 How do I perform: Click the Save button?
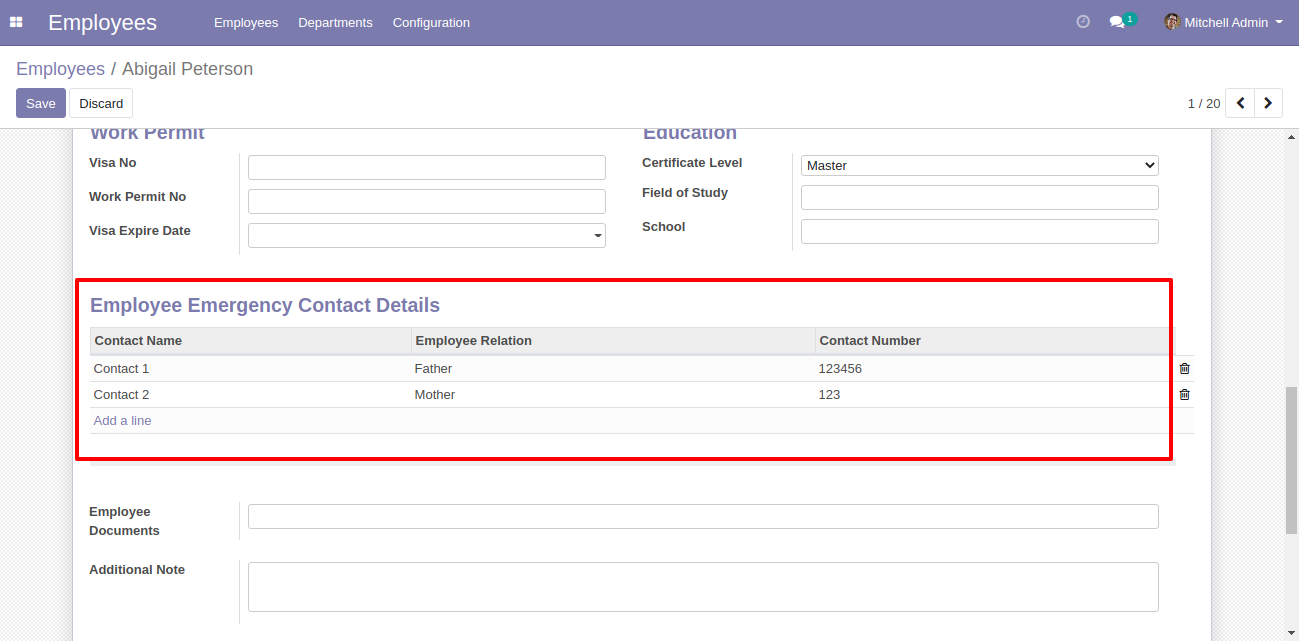coord(41,103)
